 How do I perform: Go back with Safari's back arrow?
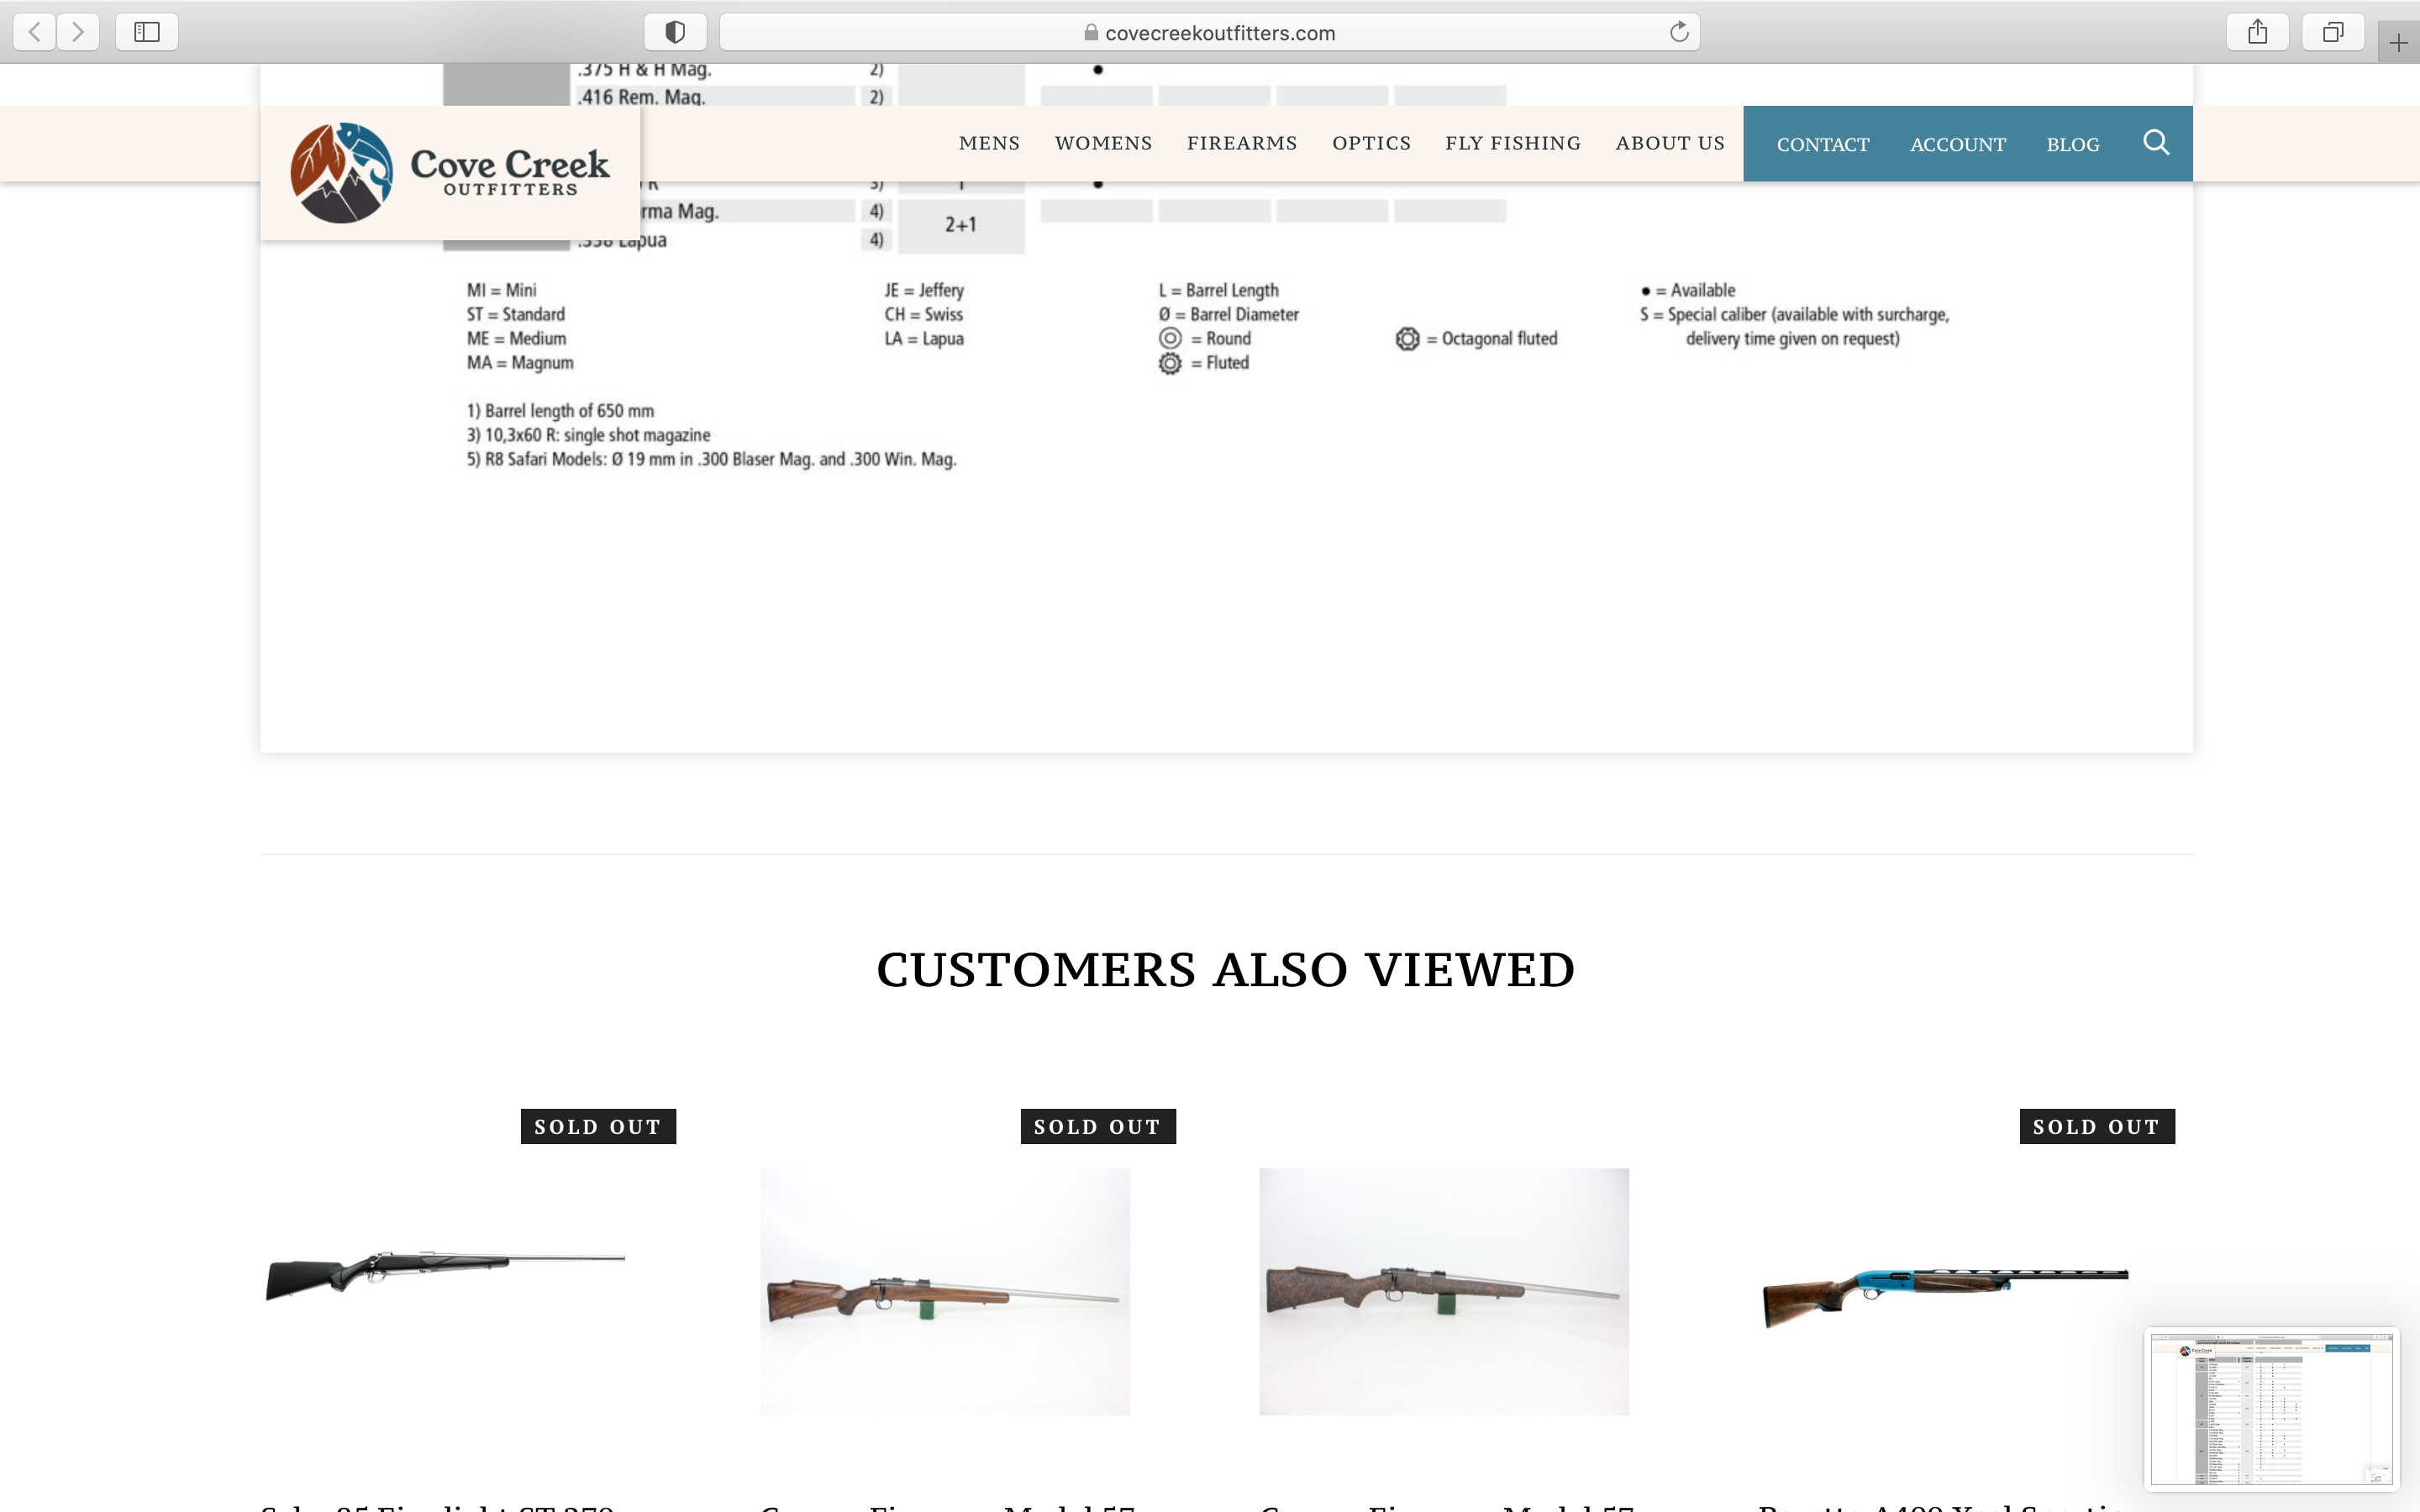pyautogui.click(x=35, y=32)
